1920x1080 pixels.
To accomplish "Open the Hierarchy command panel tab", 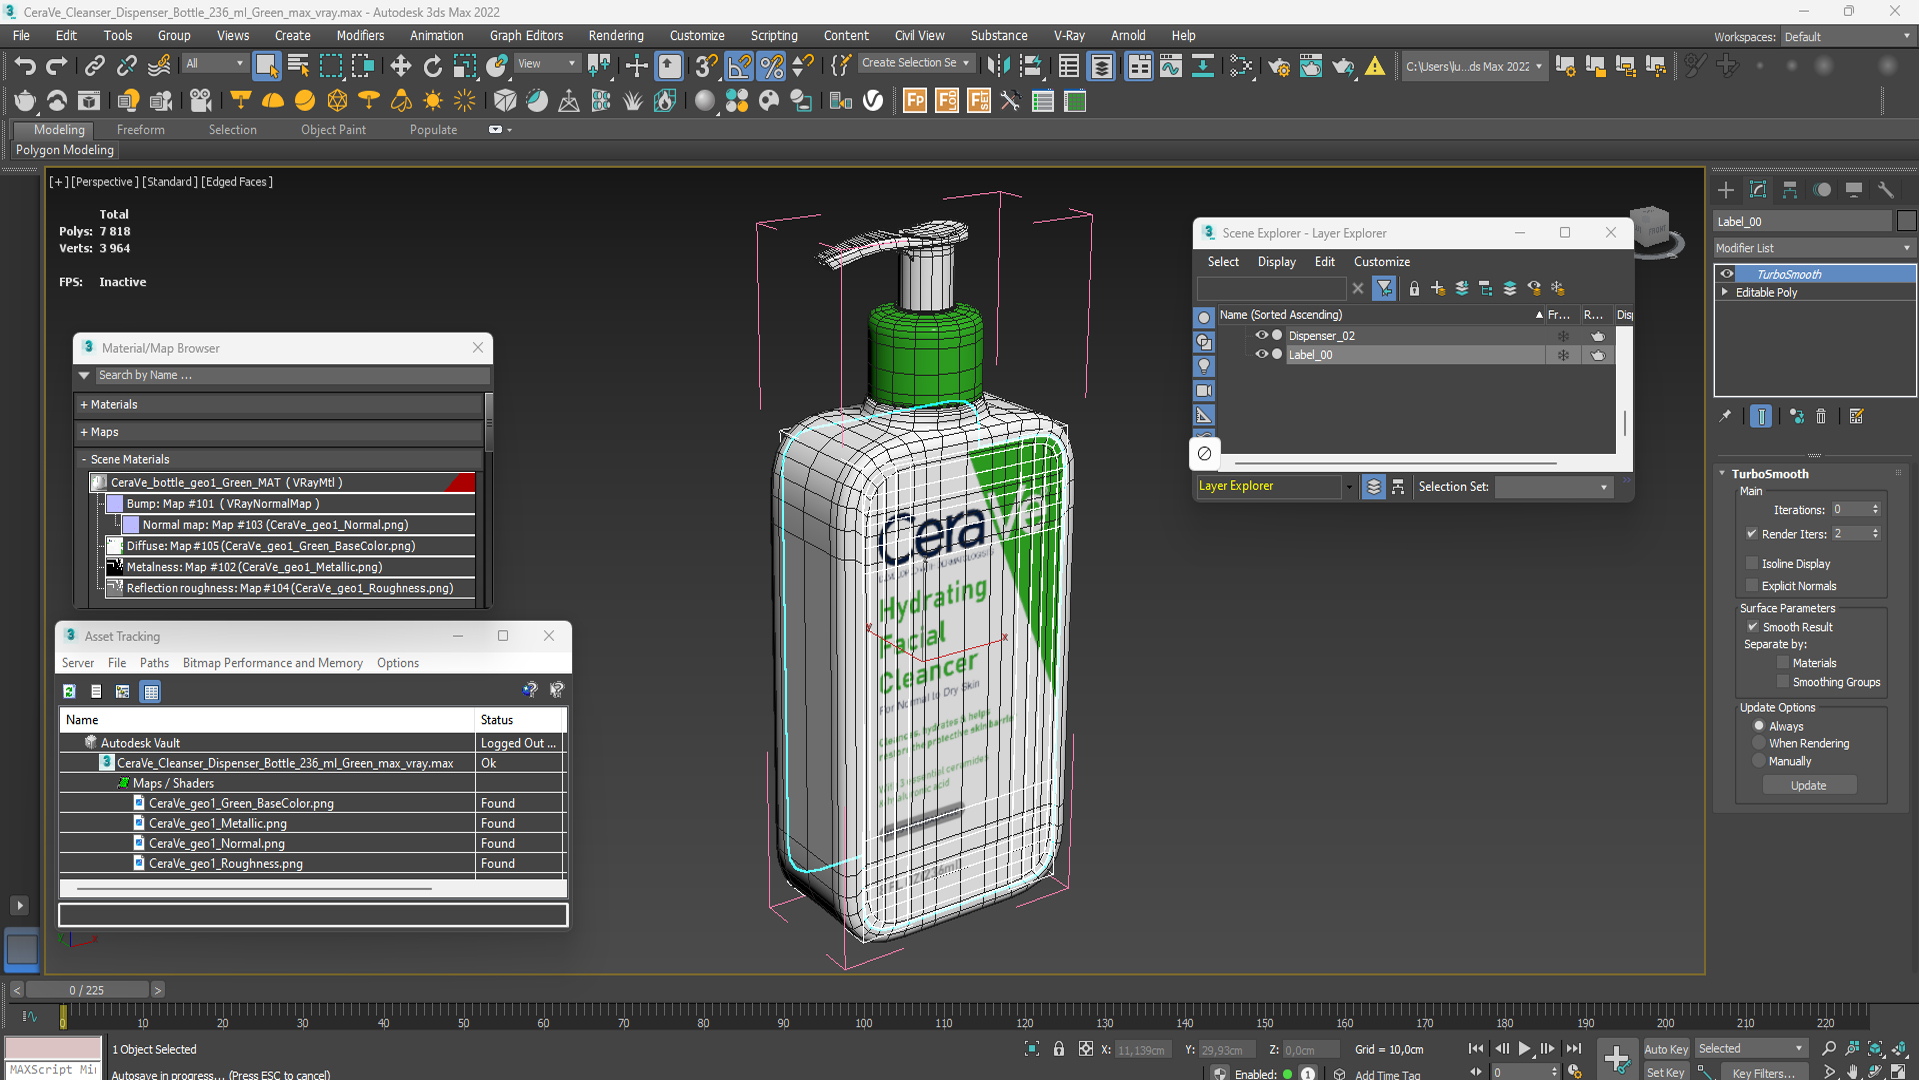I will (1790, 190).
